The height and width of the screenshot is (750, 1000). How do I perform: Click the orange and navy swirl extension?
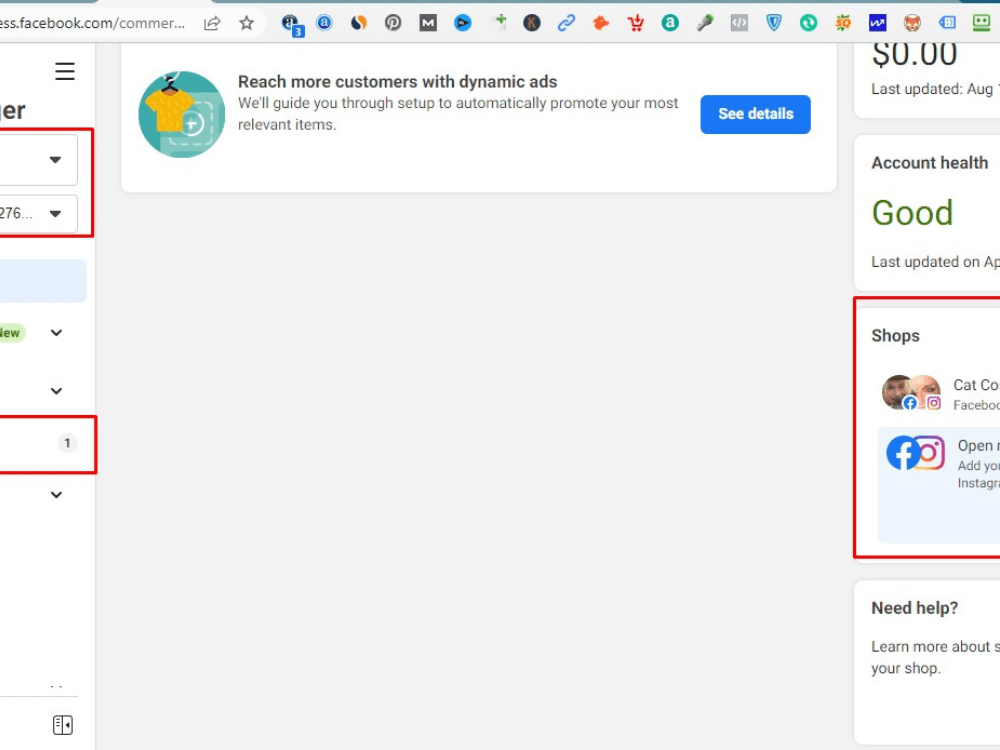point(359,23)
